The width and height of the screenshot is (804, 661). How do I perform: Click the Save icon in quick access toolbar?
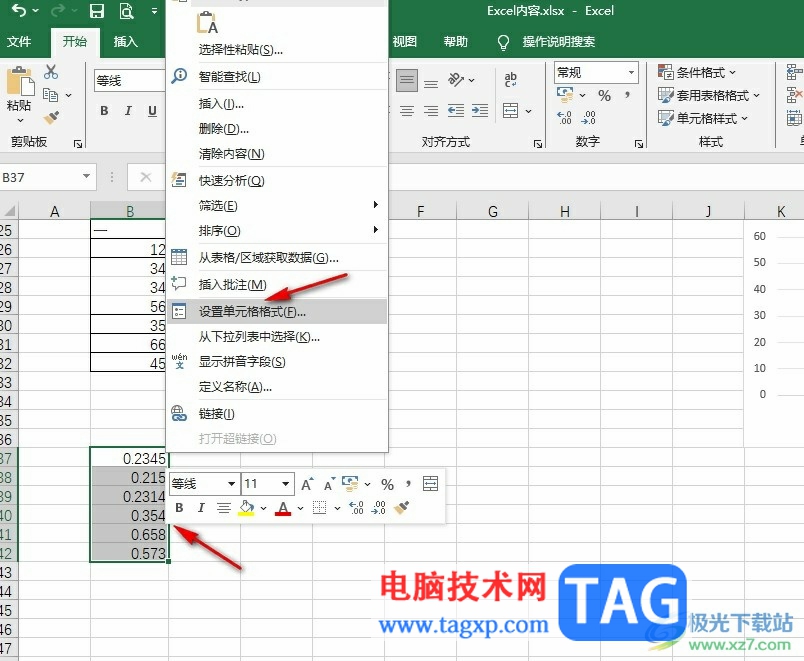click(97, 11)
